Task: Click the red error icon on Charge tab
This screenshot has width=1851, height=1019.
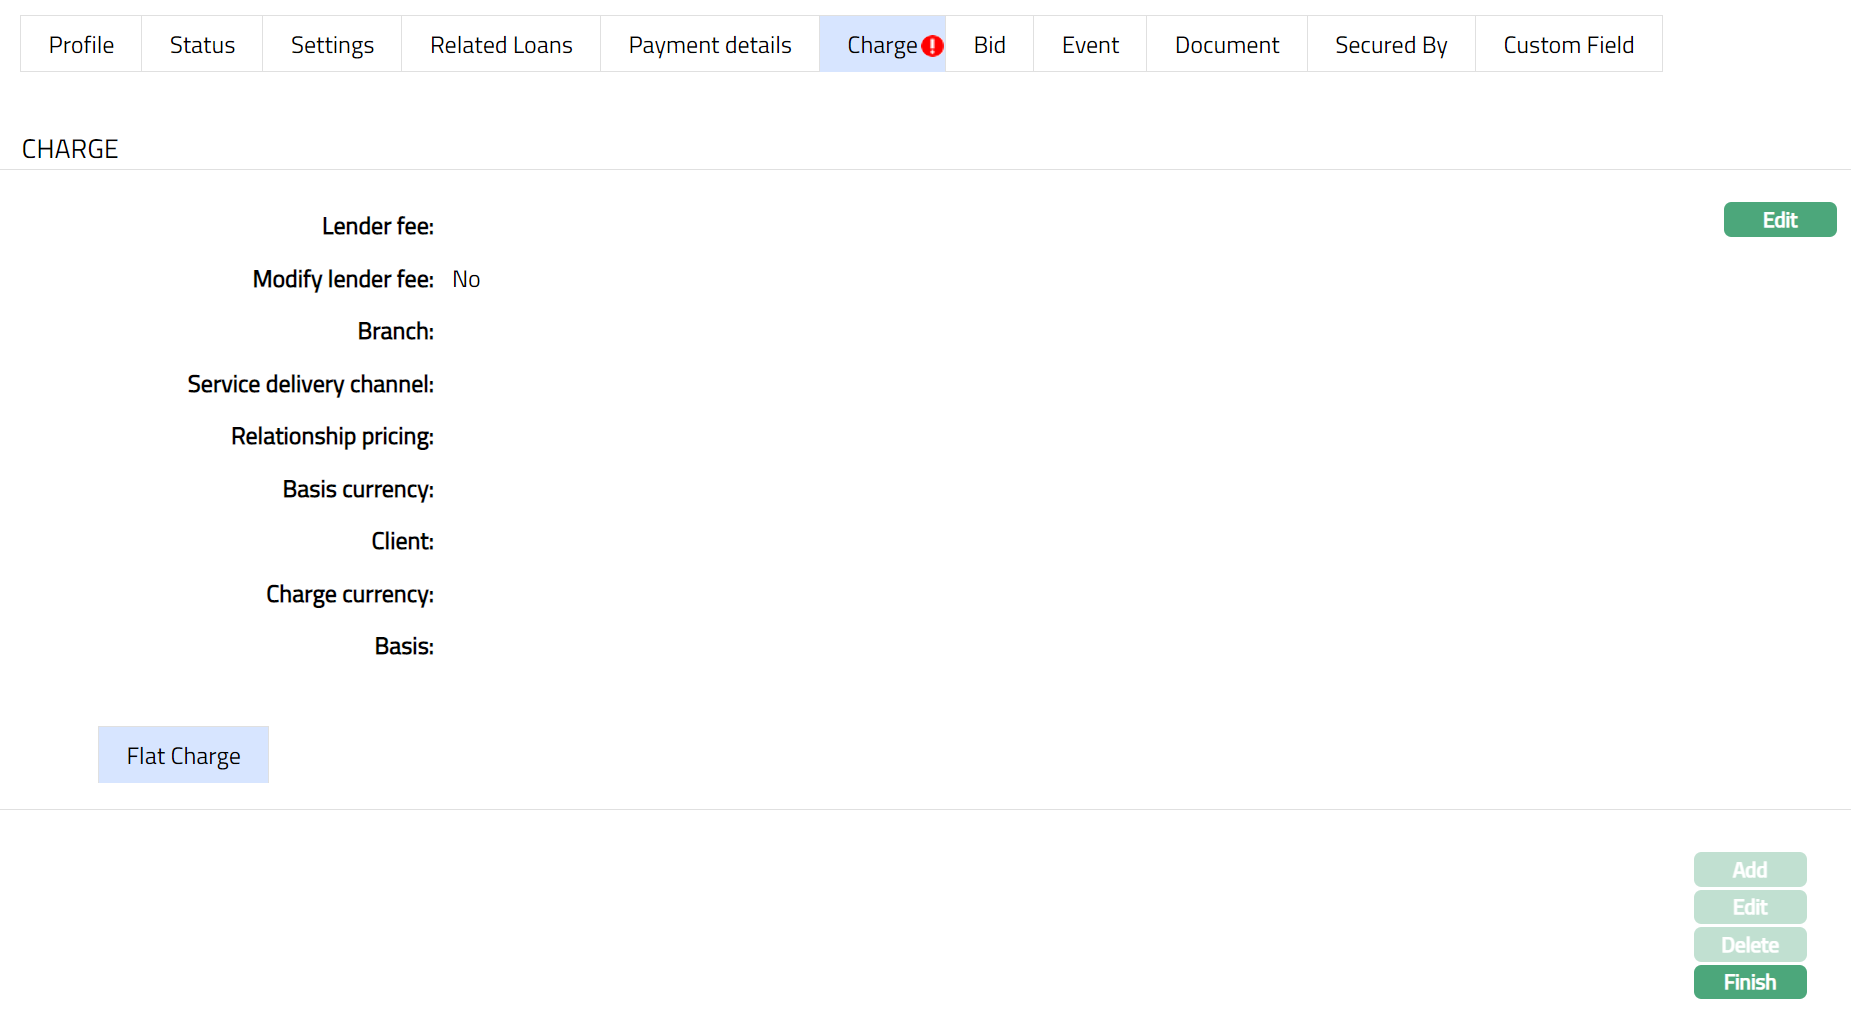Action: pos(932,46)
